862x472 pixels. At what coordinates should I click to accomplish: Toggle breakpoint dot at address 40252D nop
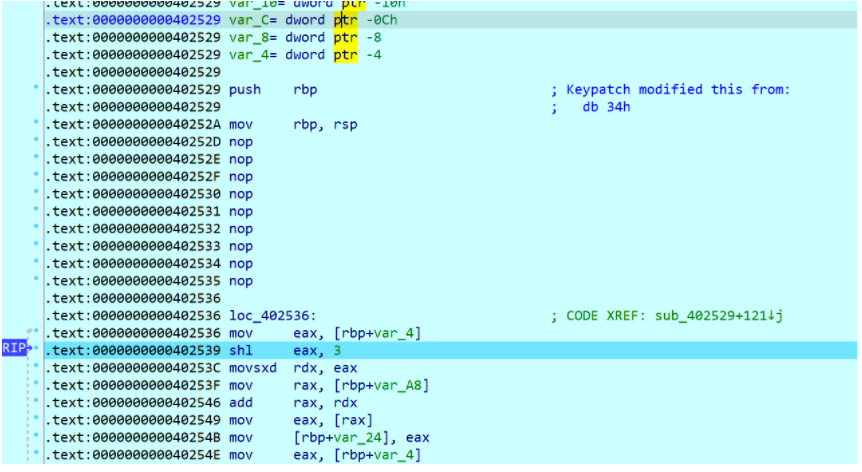(x=37, y=142)
